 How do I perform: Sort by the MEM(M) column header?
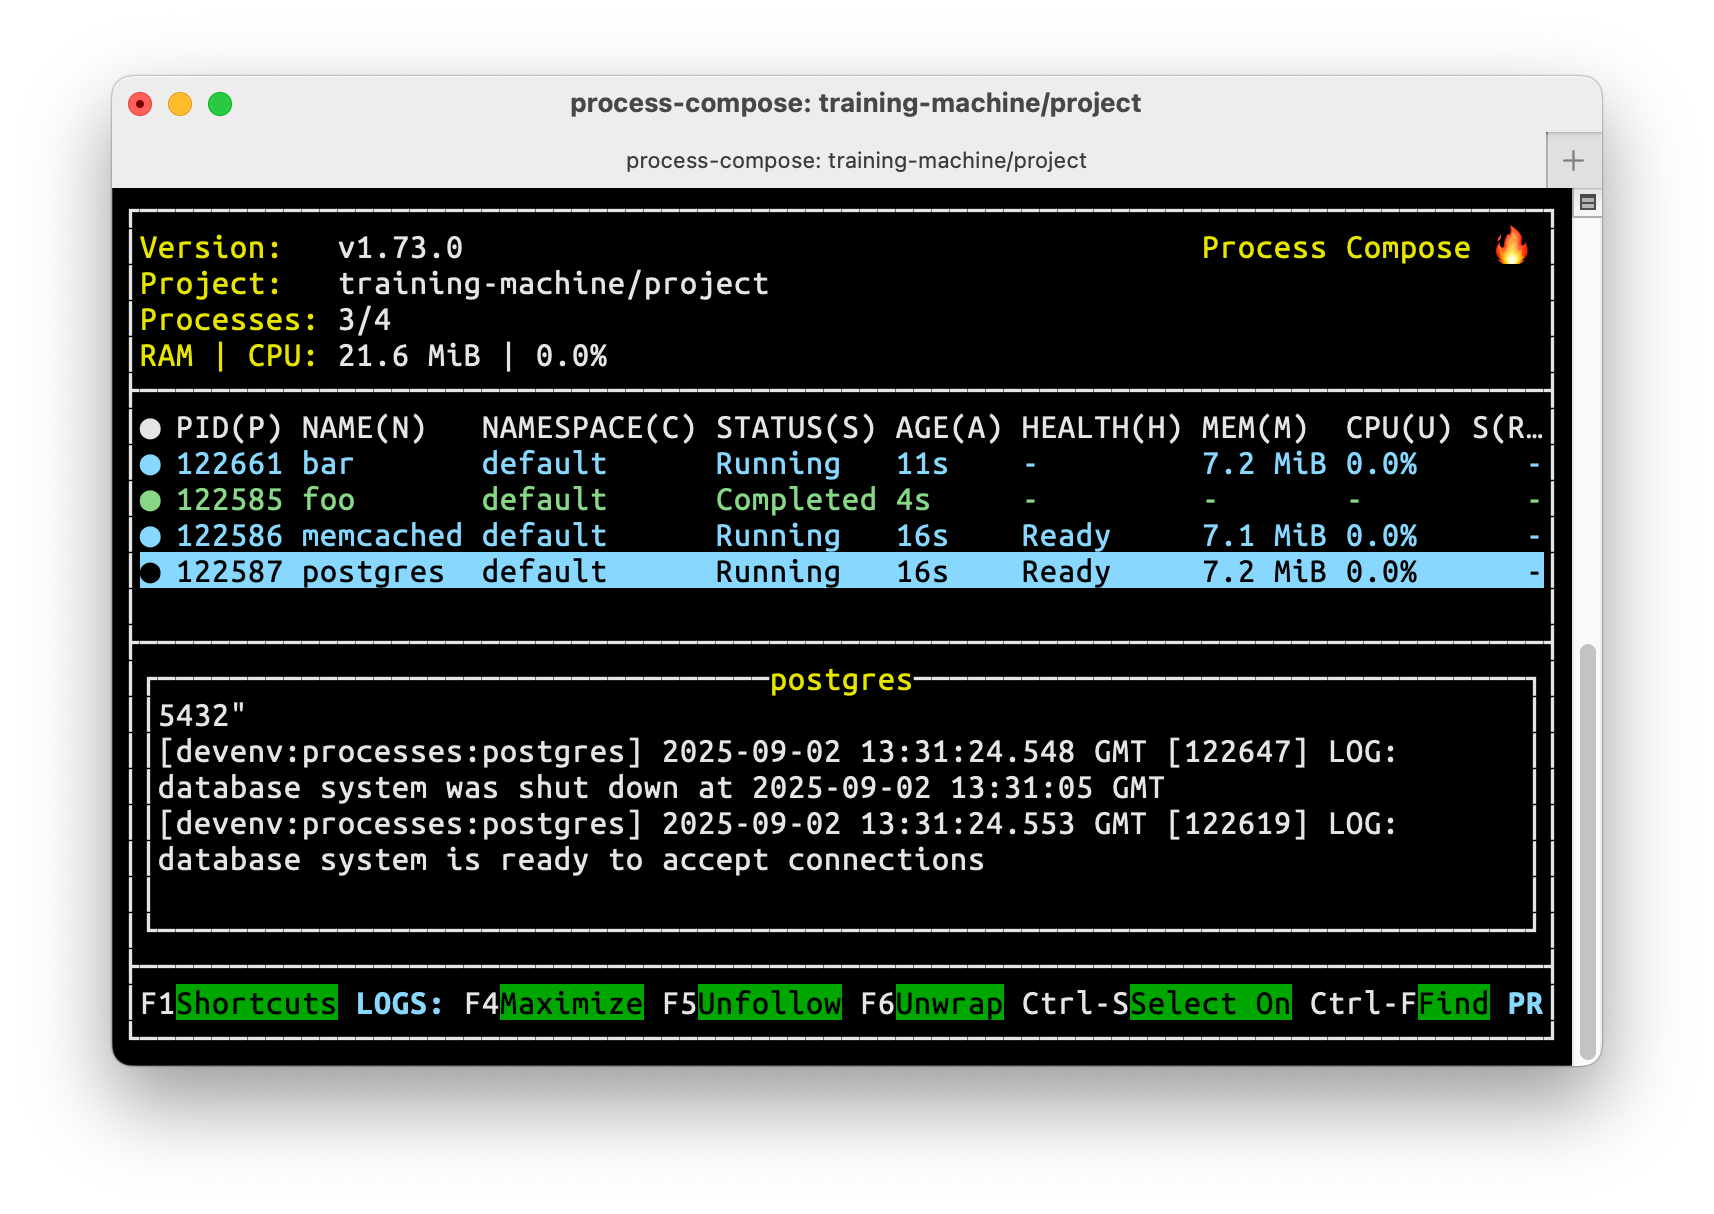[1254, 428]
